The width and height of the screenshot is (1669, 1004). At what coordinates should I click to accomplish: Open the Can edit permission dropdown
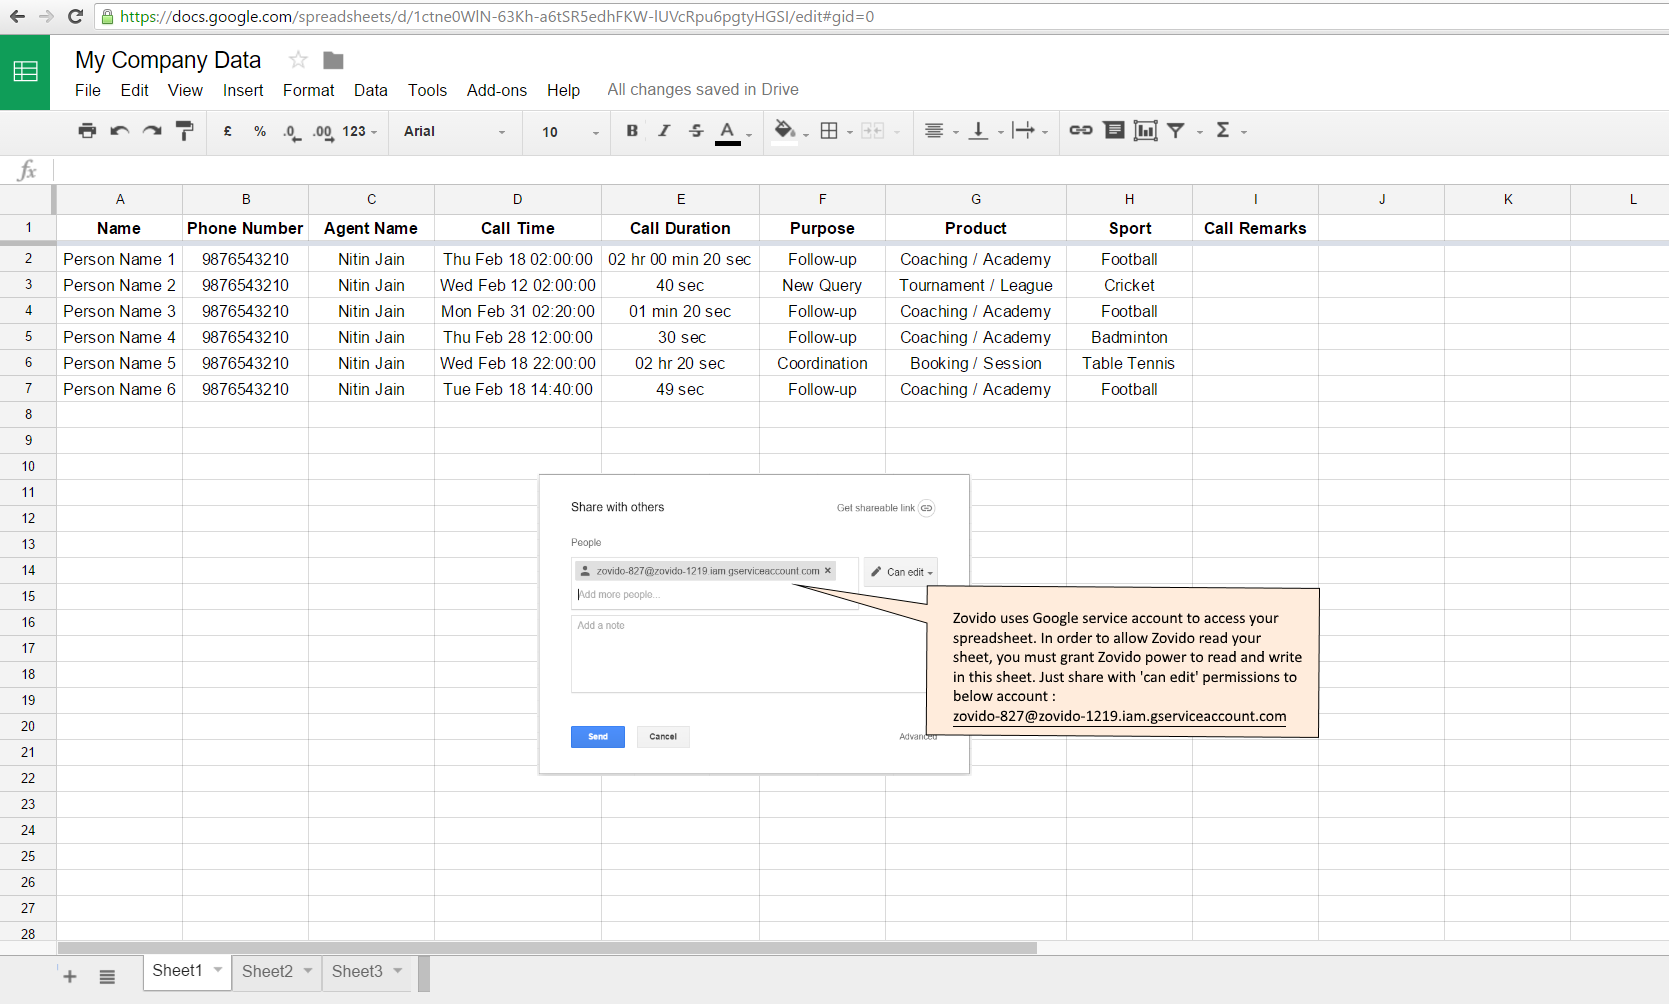(x=901, y=572)
